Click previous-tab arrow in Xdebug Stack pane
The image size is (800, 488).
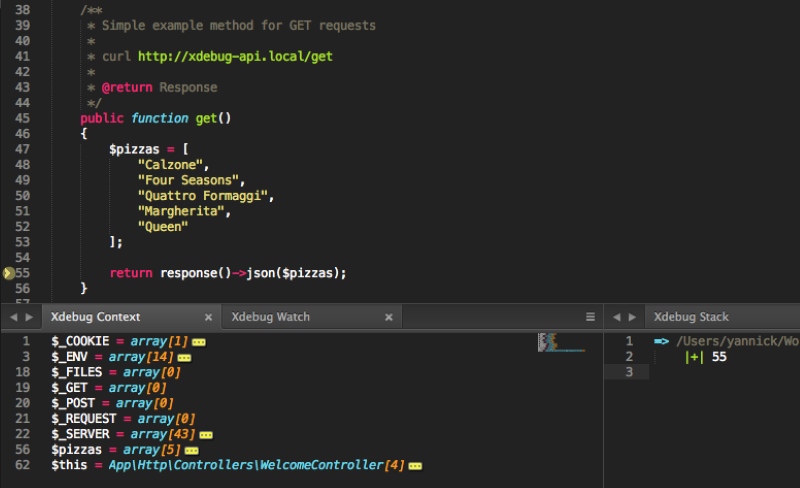point(615,317)
